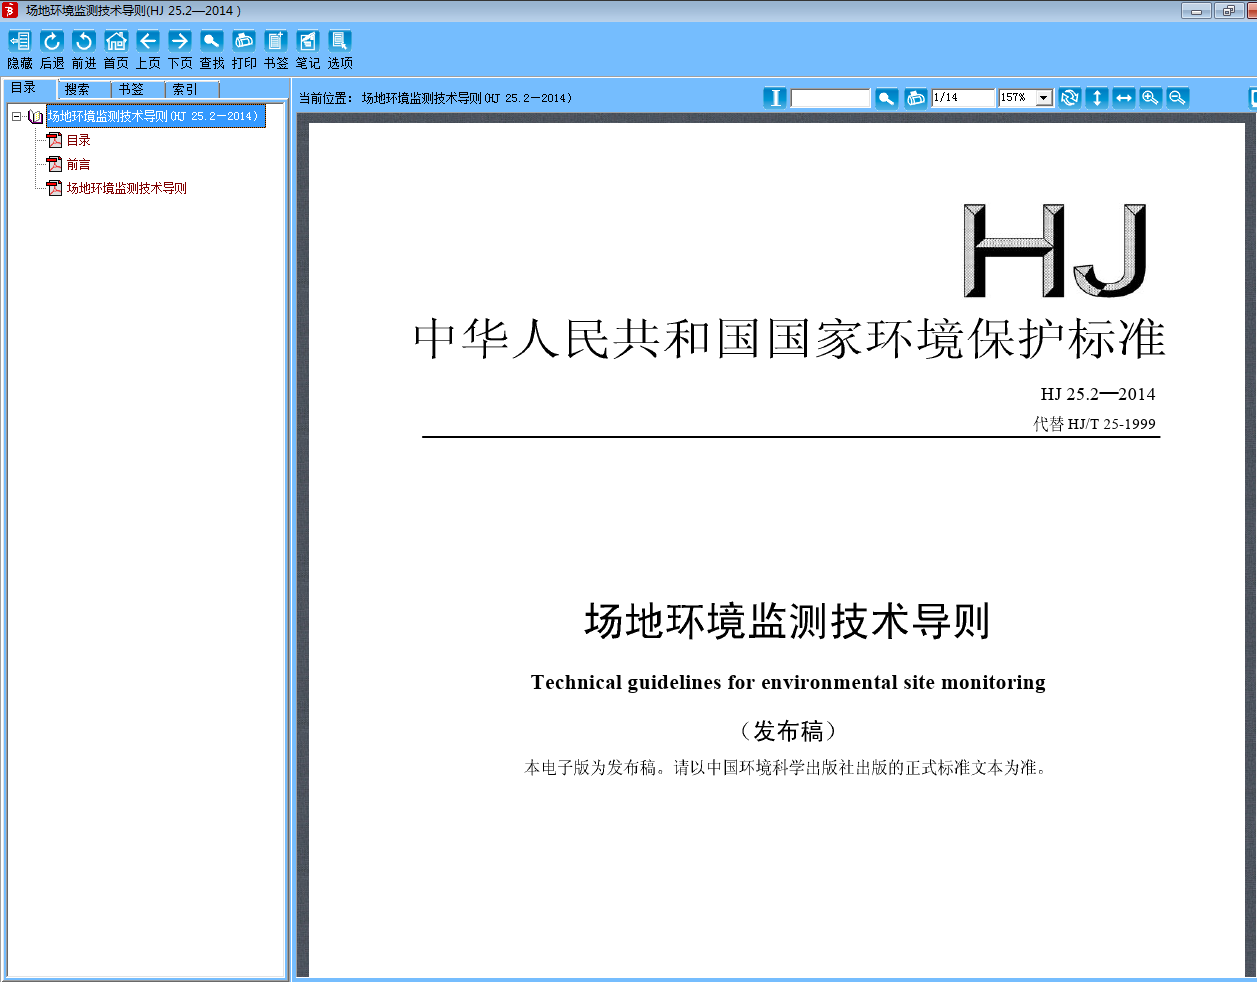The width and height of the screenshot is (1257, 982).
Task: Click the page number field showing 1/14
Action: (964, 98)
